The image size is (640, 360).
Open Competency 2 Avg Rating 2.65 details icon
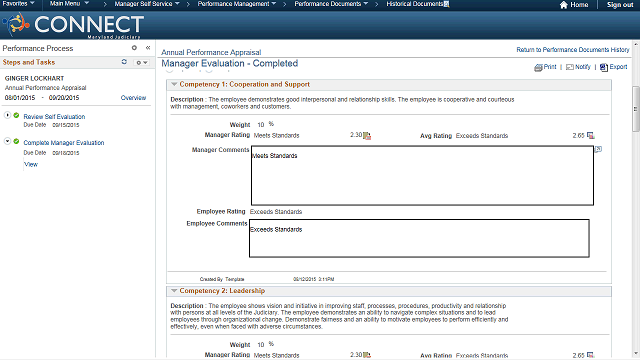tap(591, 355)
